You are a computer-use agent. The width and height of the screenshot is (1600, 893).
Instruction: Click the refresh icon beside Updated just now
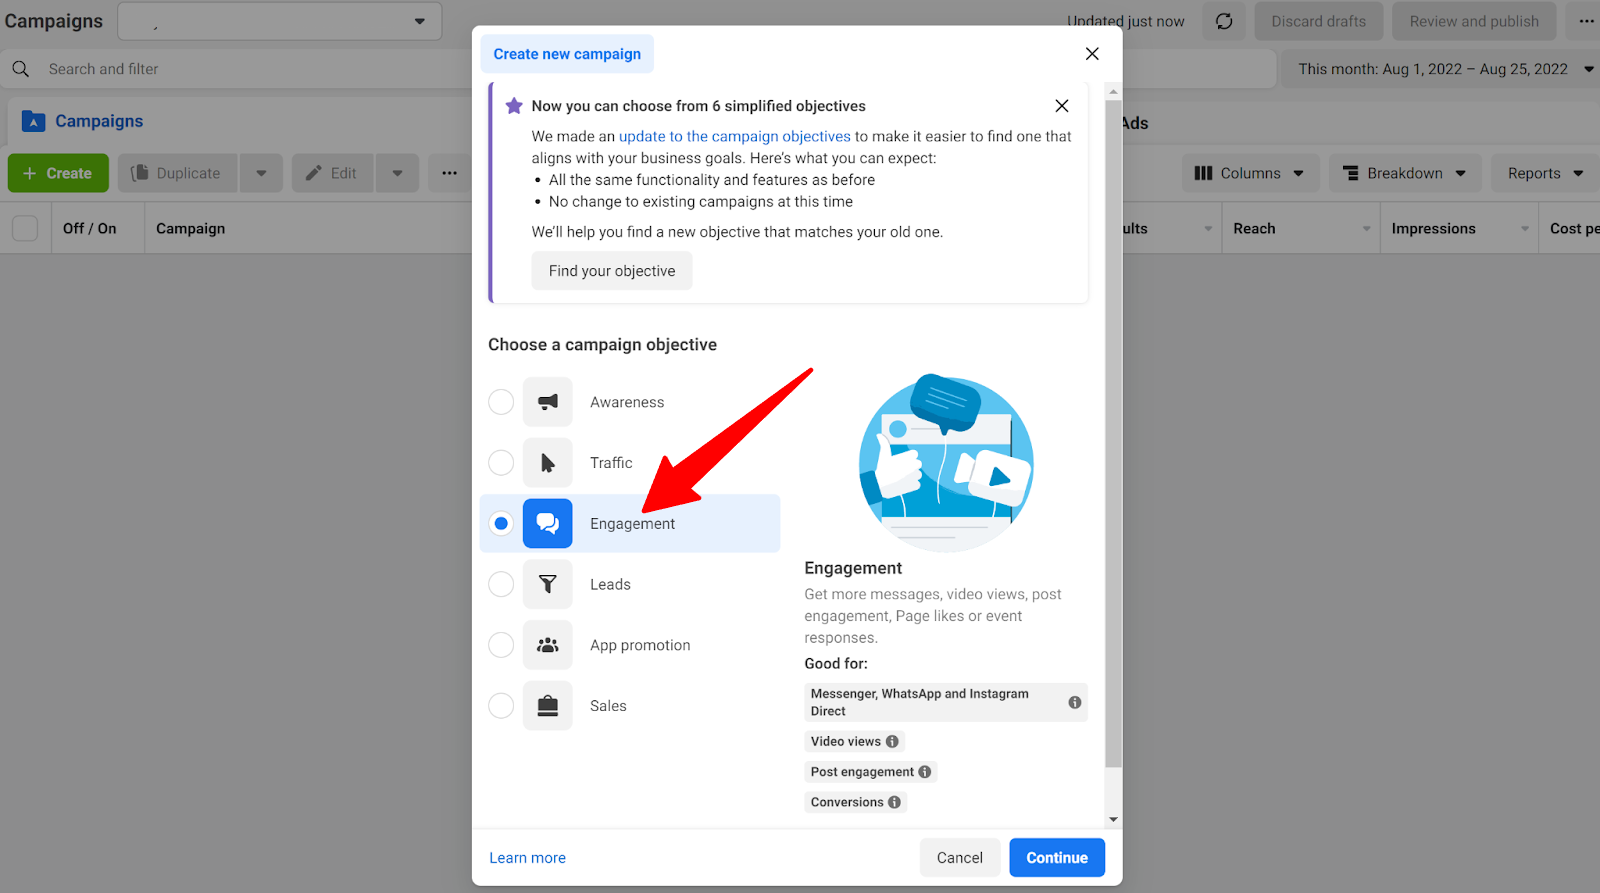[1224, 21]
